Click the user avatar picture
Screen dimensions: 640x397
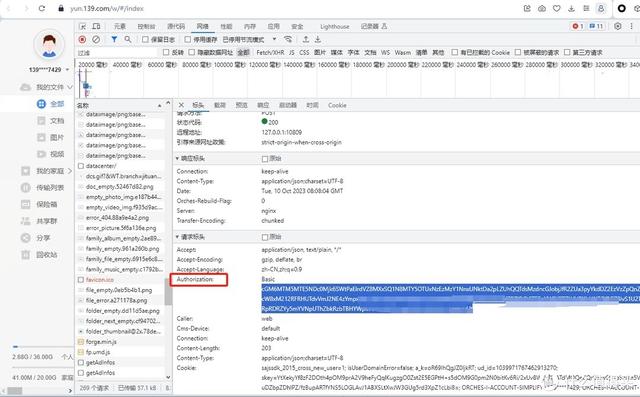[49, 45]
